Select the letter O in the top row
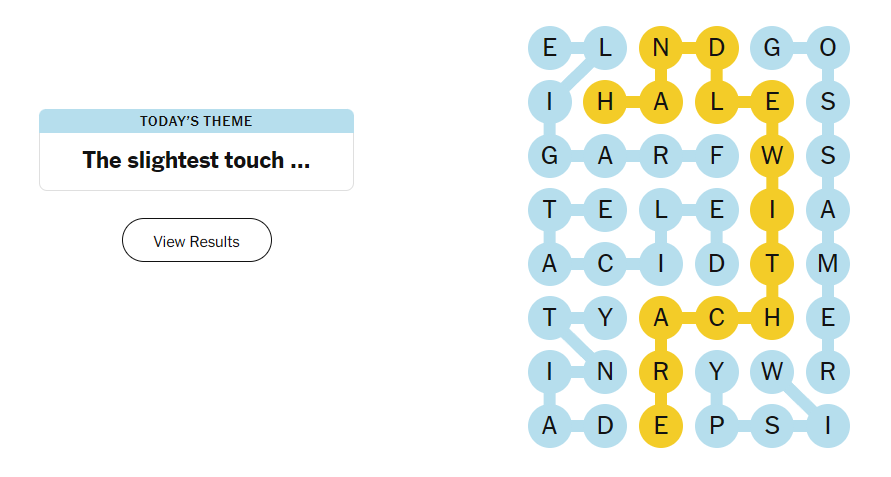The height and width of the screenshot is (477, 891). (827, 48)
